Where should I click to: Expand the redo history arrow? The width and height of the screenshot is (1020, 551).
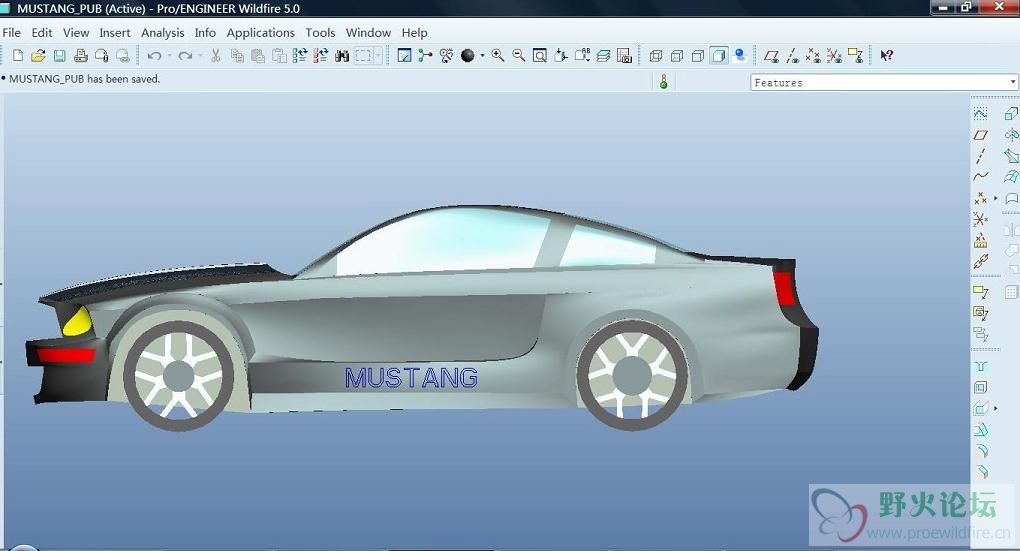point(200,56)
